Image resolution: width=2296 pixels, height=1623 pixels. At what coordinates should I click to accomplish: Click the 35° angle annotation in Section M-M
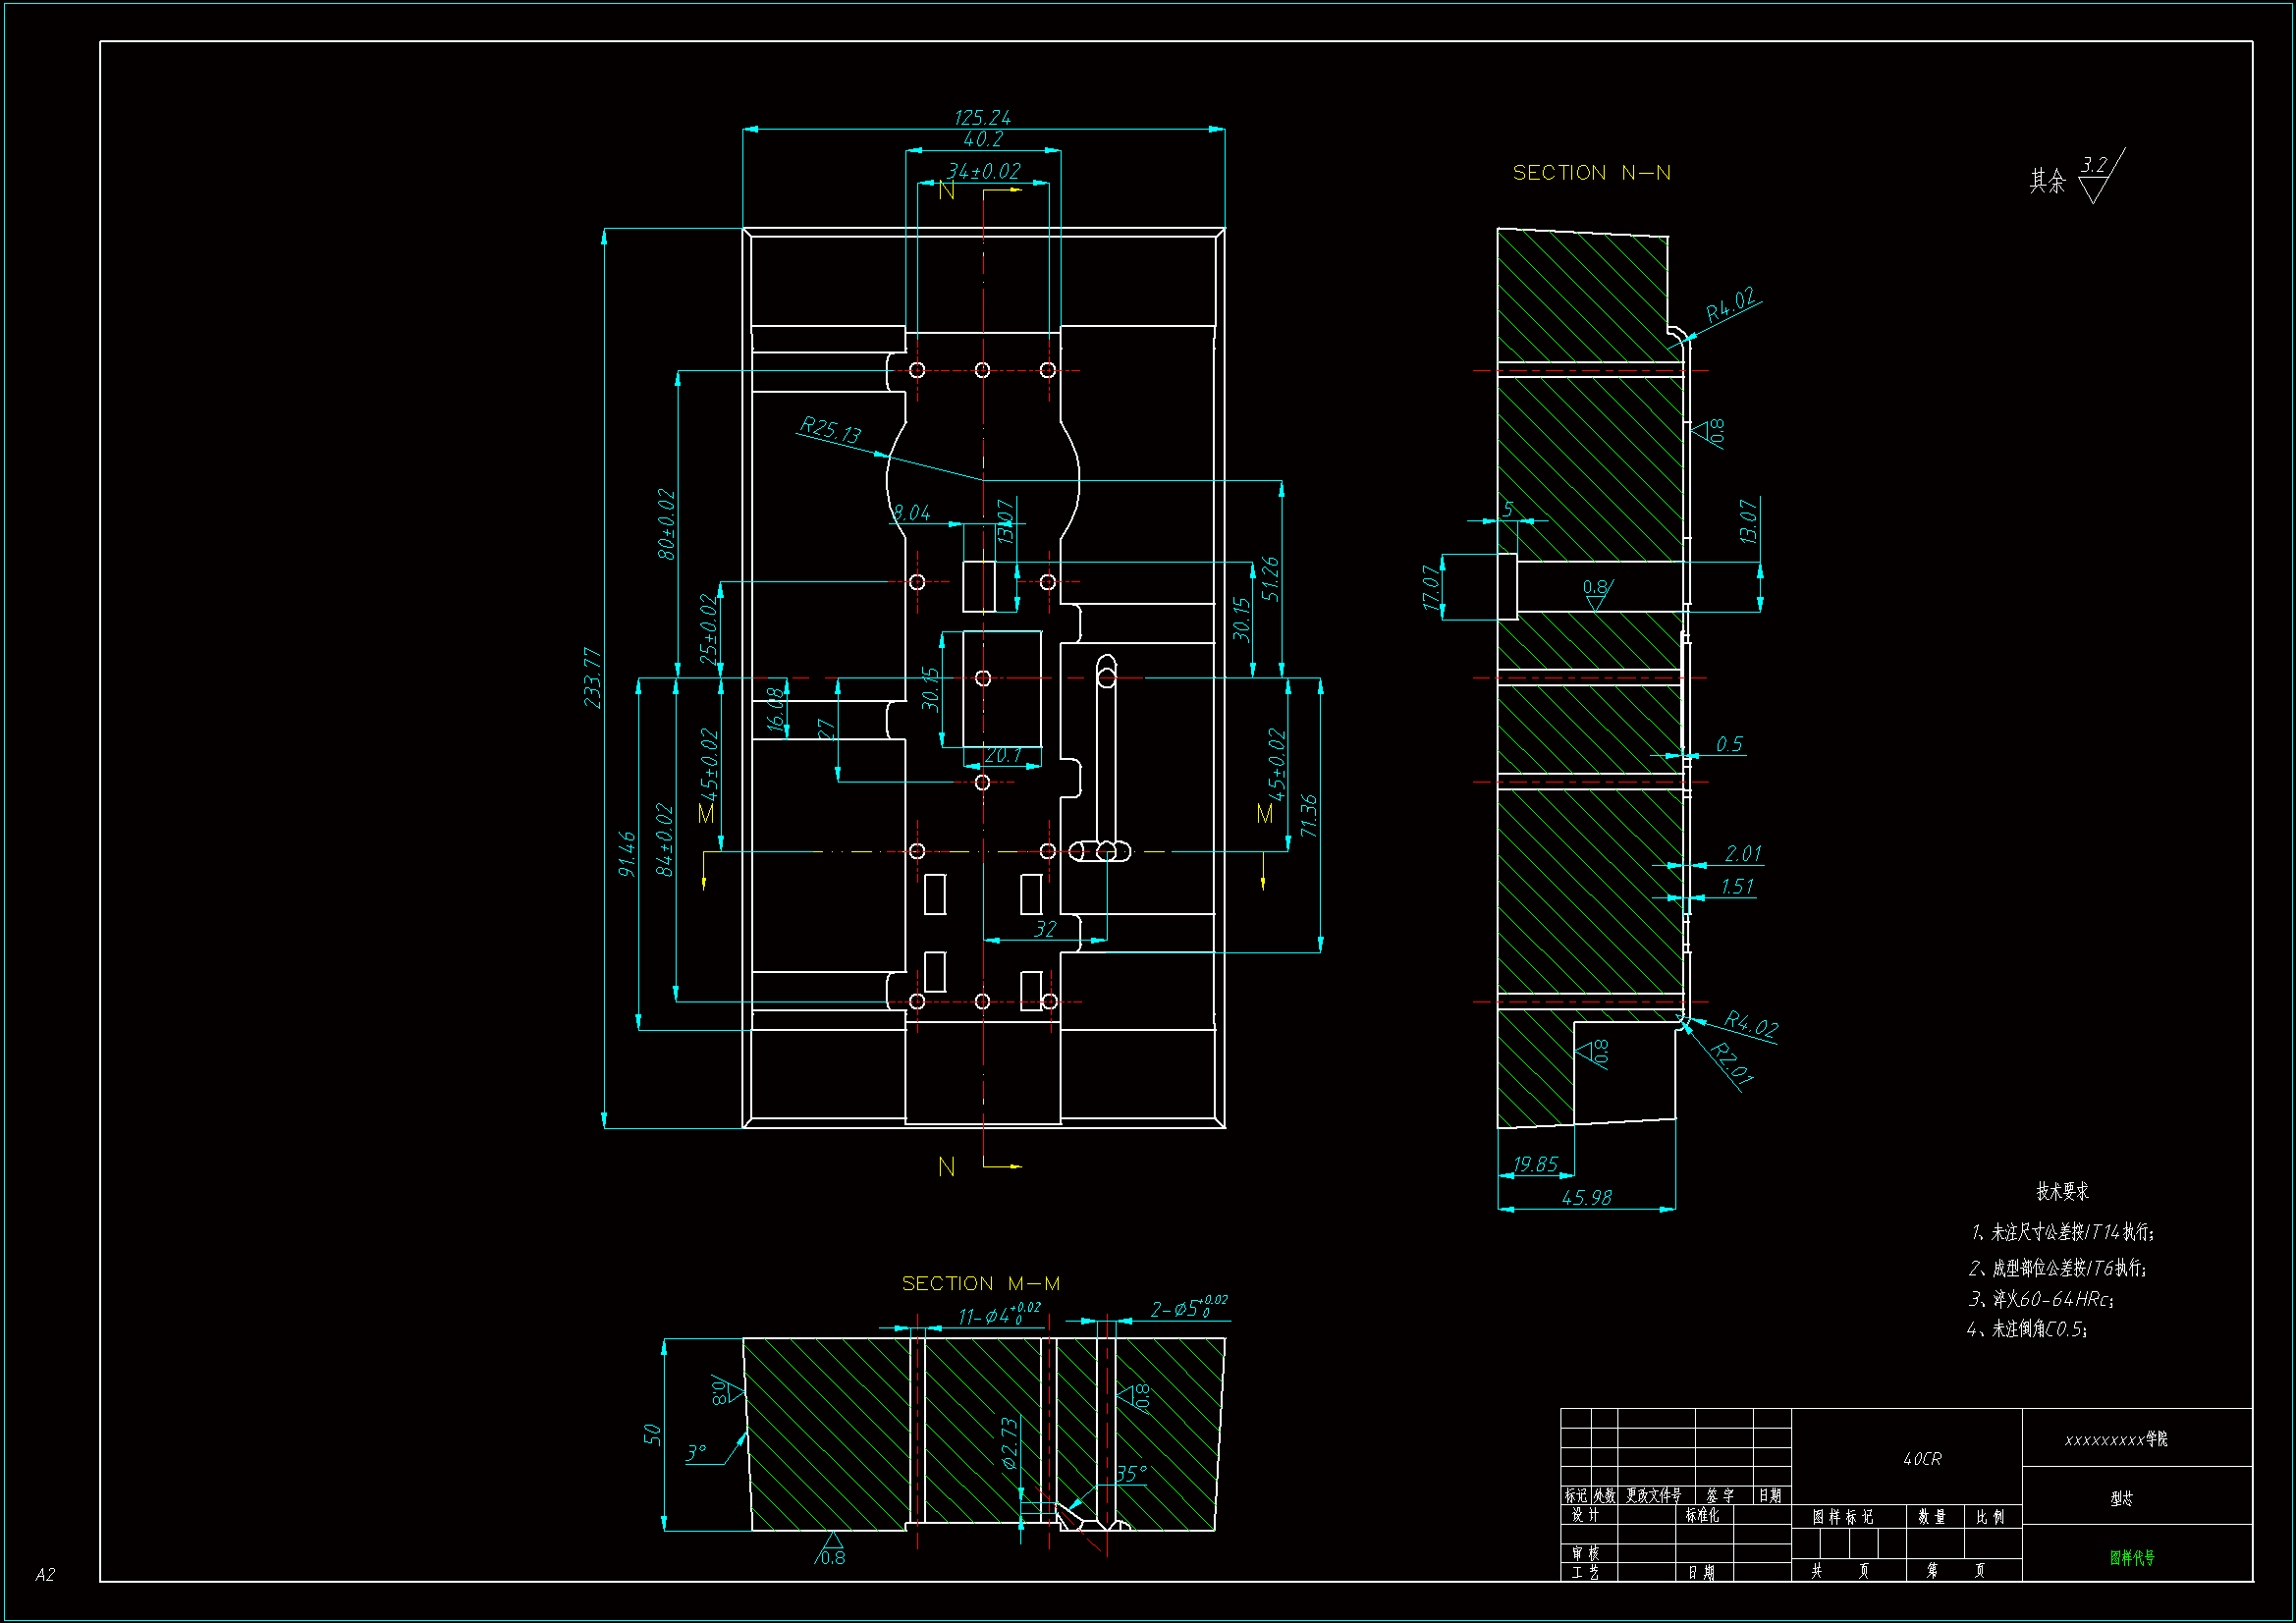pyautogui.click(x=1130, y=1474)
